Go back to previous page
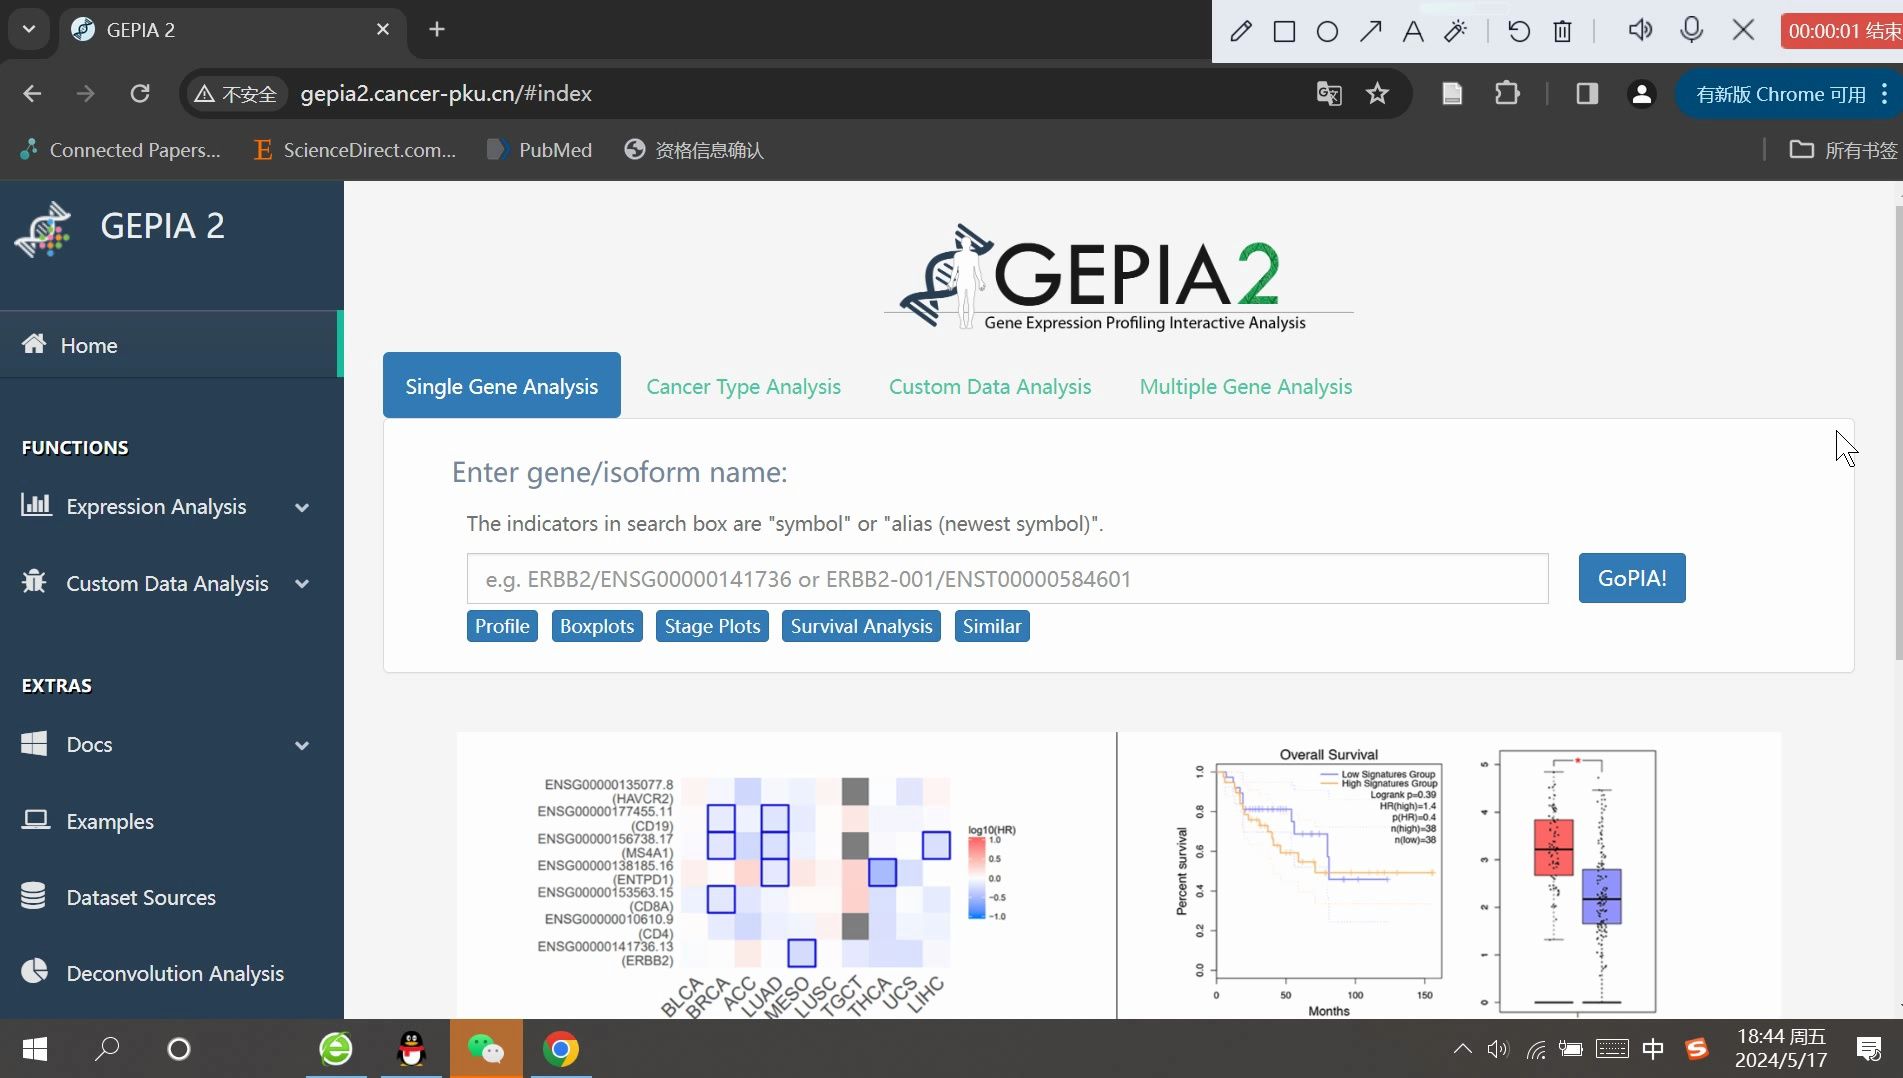 [x=32, y=93]
